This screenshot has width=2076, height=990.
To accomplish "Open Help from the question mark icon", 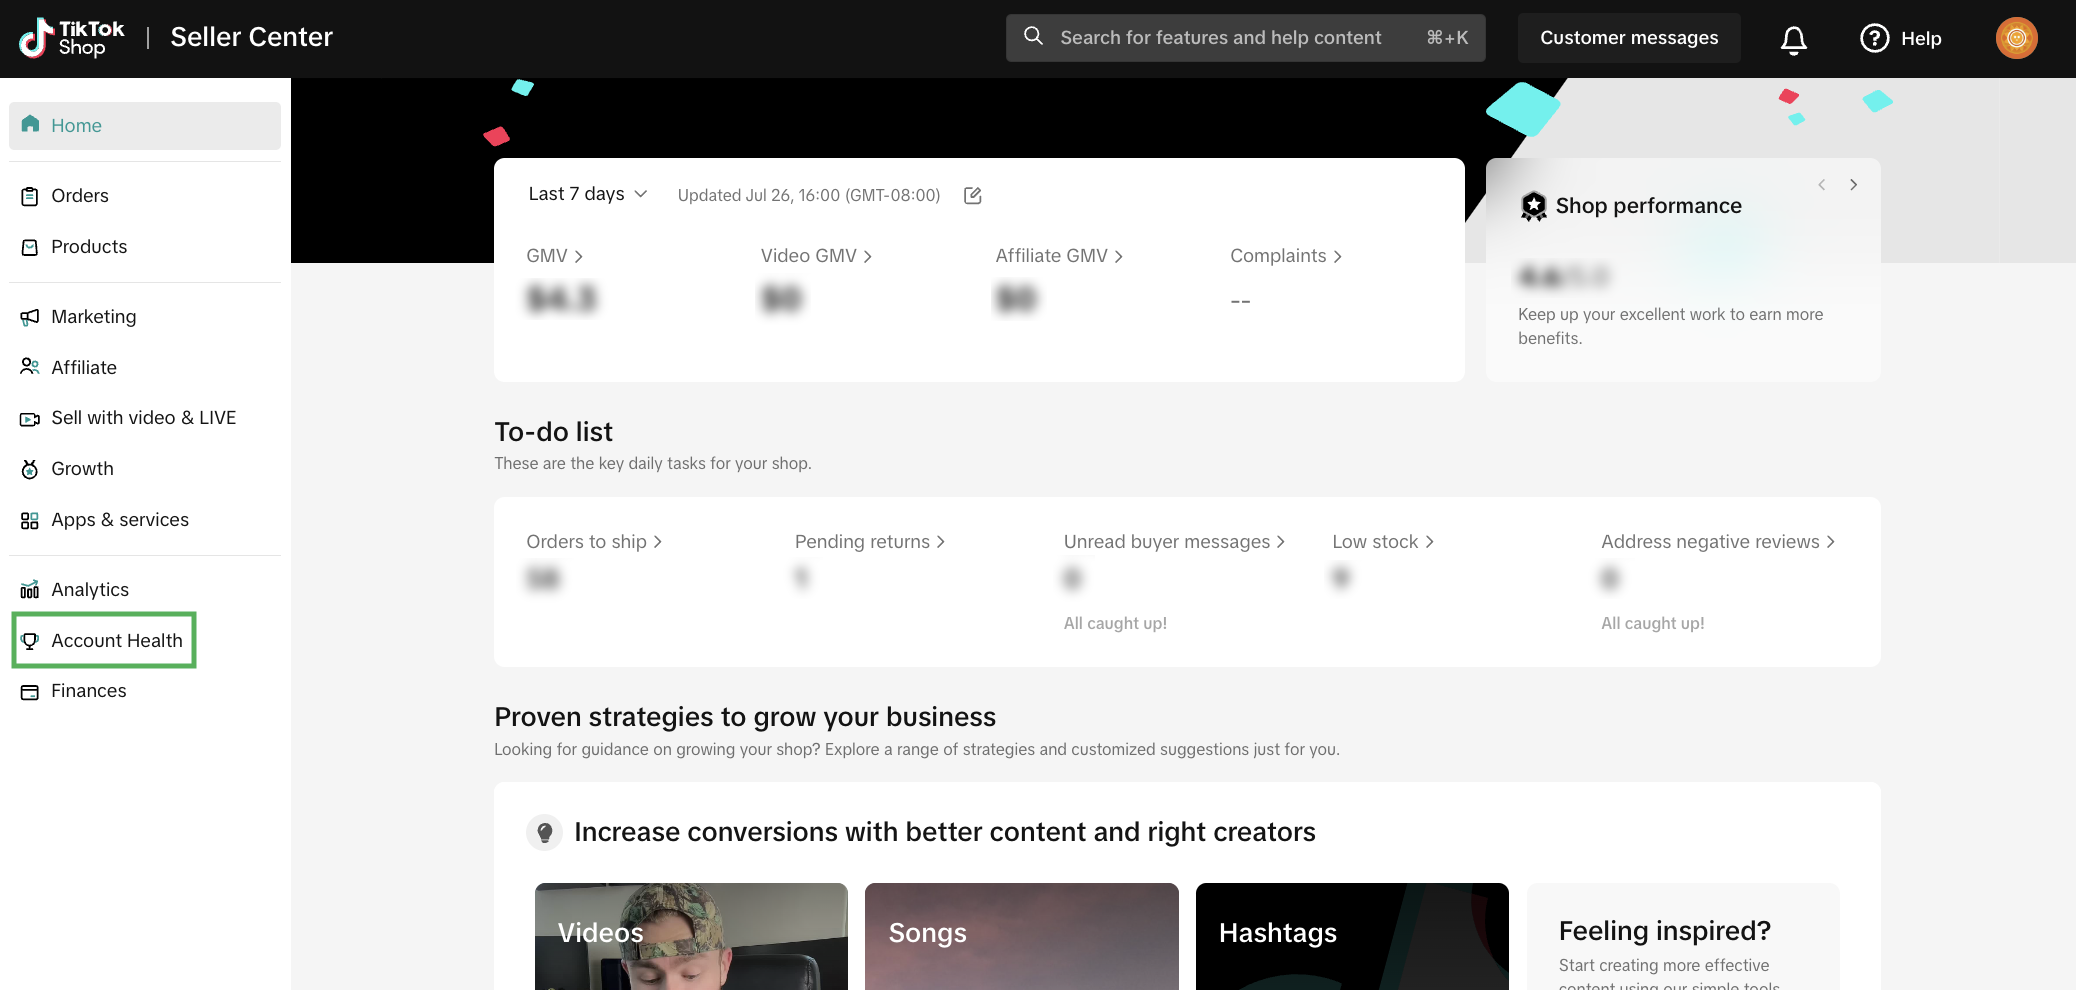I will point(1875,38).
